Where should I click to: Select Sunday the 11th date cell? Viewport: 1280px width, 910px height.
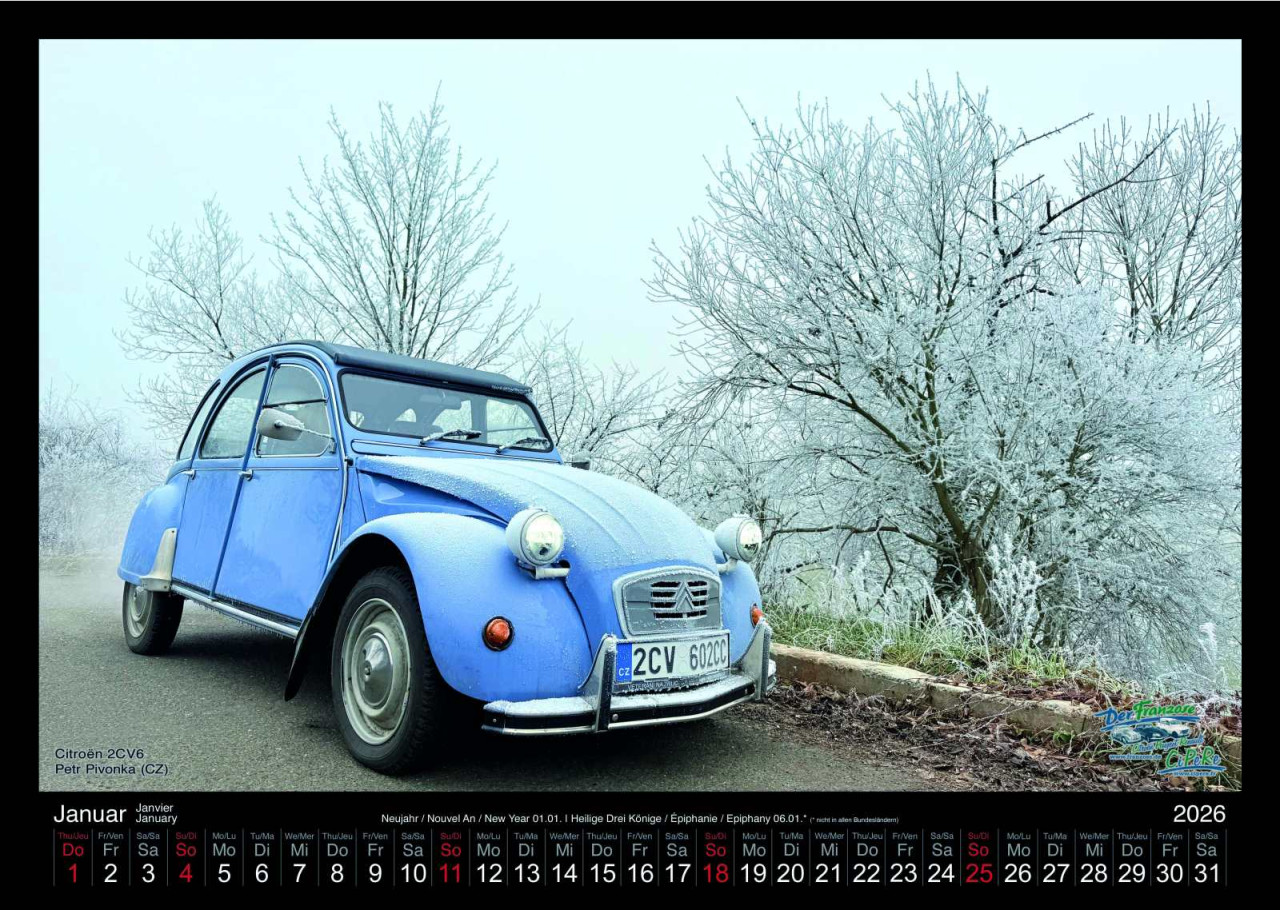pos(450,859)
